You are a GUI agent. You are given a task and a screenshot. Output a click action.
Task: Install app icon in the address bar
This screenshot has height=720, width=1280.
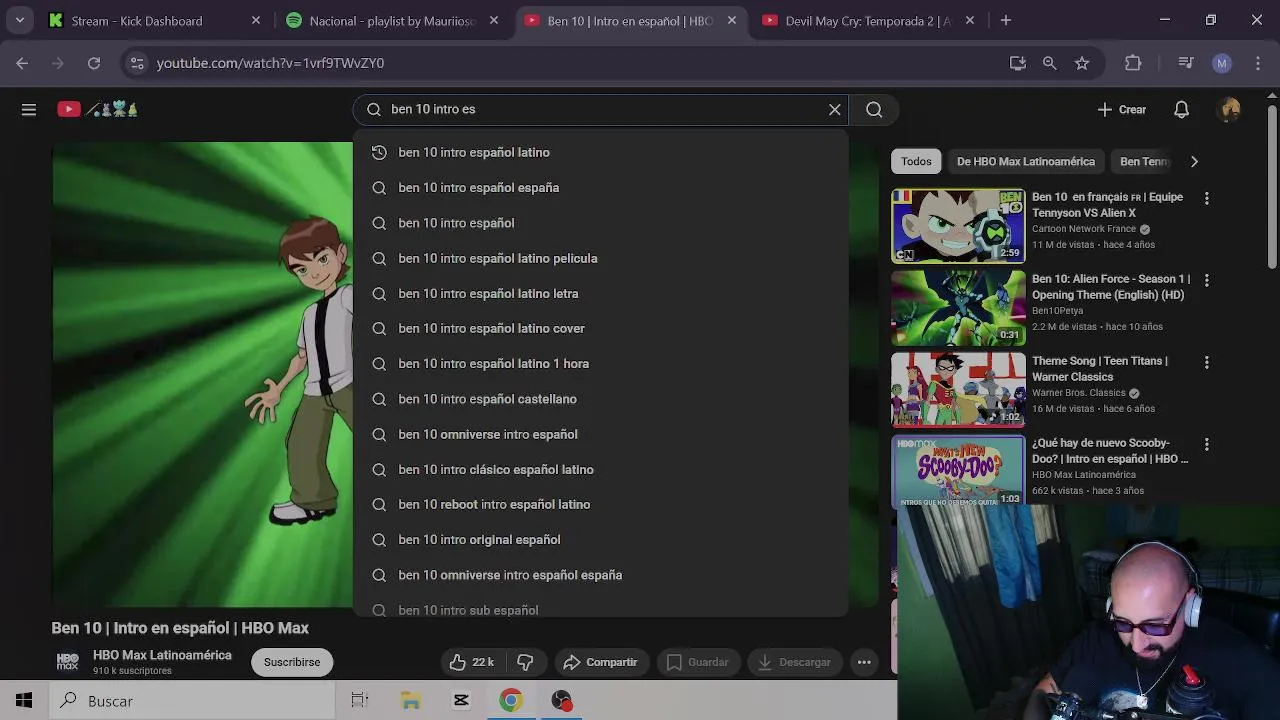pyautogui.click(x=1018, y=63)
